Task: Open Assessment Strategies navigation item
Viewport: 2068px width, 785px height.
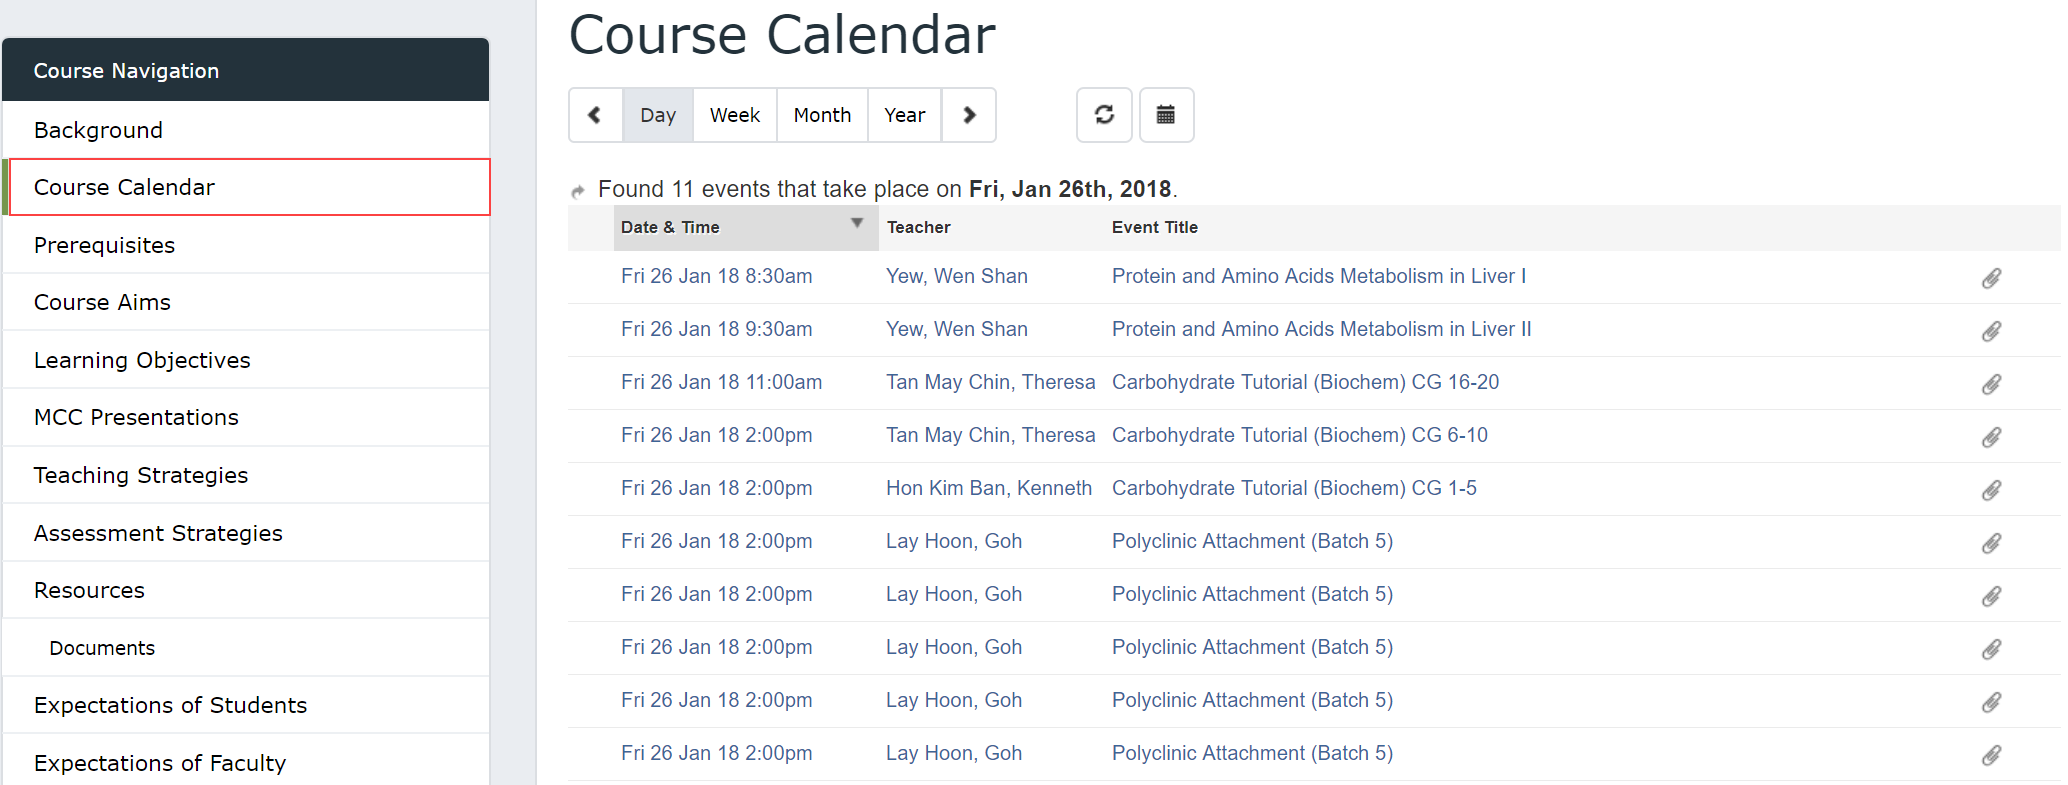Action: (x=247, y=533)
